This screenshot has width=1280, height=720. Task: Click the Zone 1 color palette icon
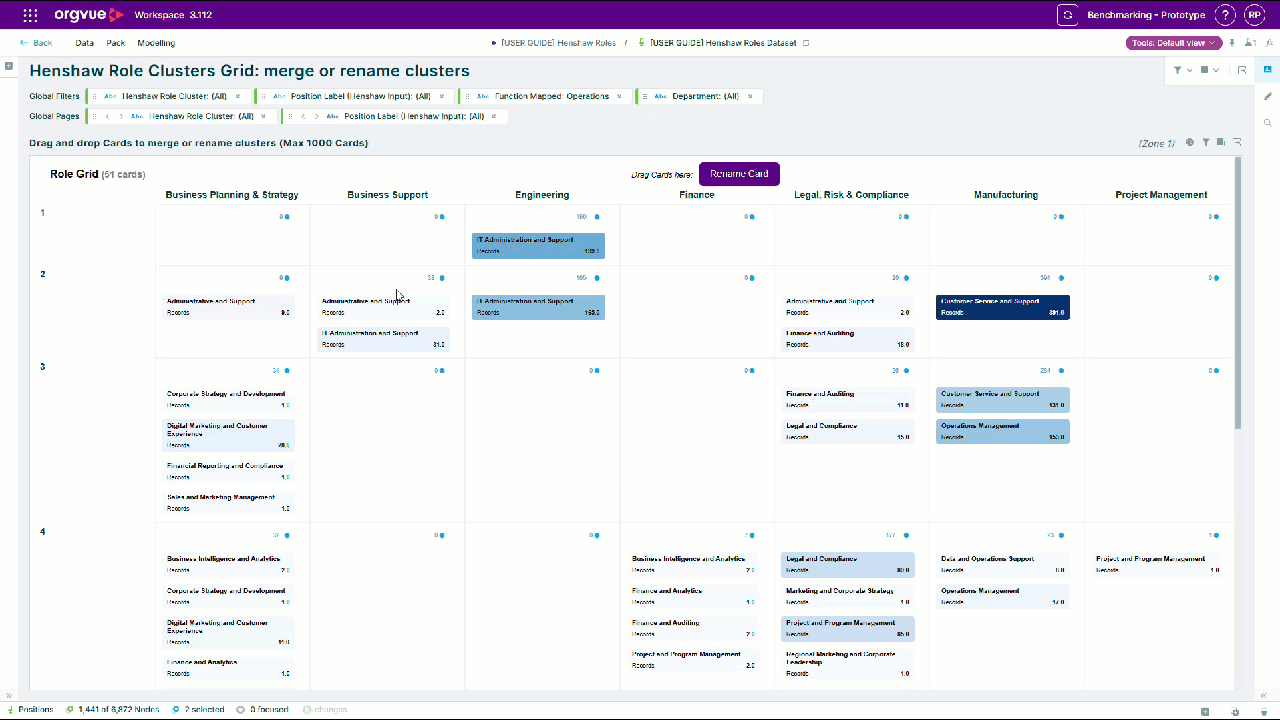click(x=1190, y=143)
